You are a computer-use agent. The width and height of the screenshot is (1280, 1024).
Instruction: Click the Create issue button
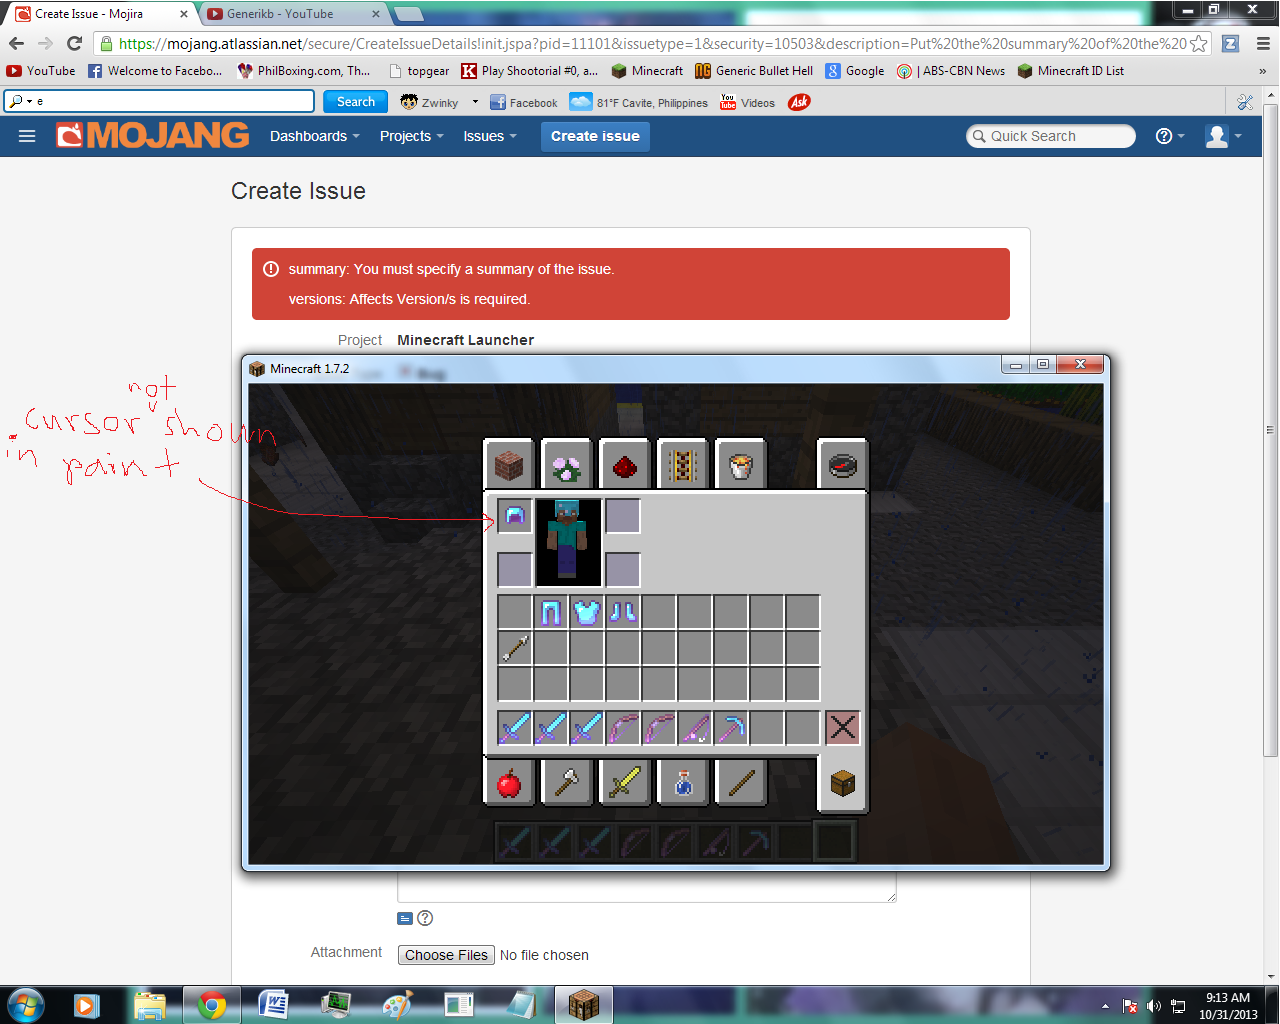[595, 136]
